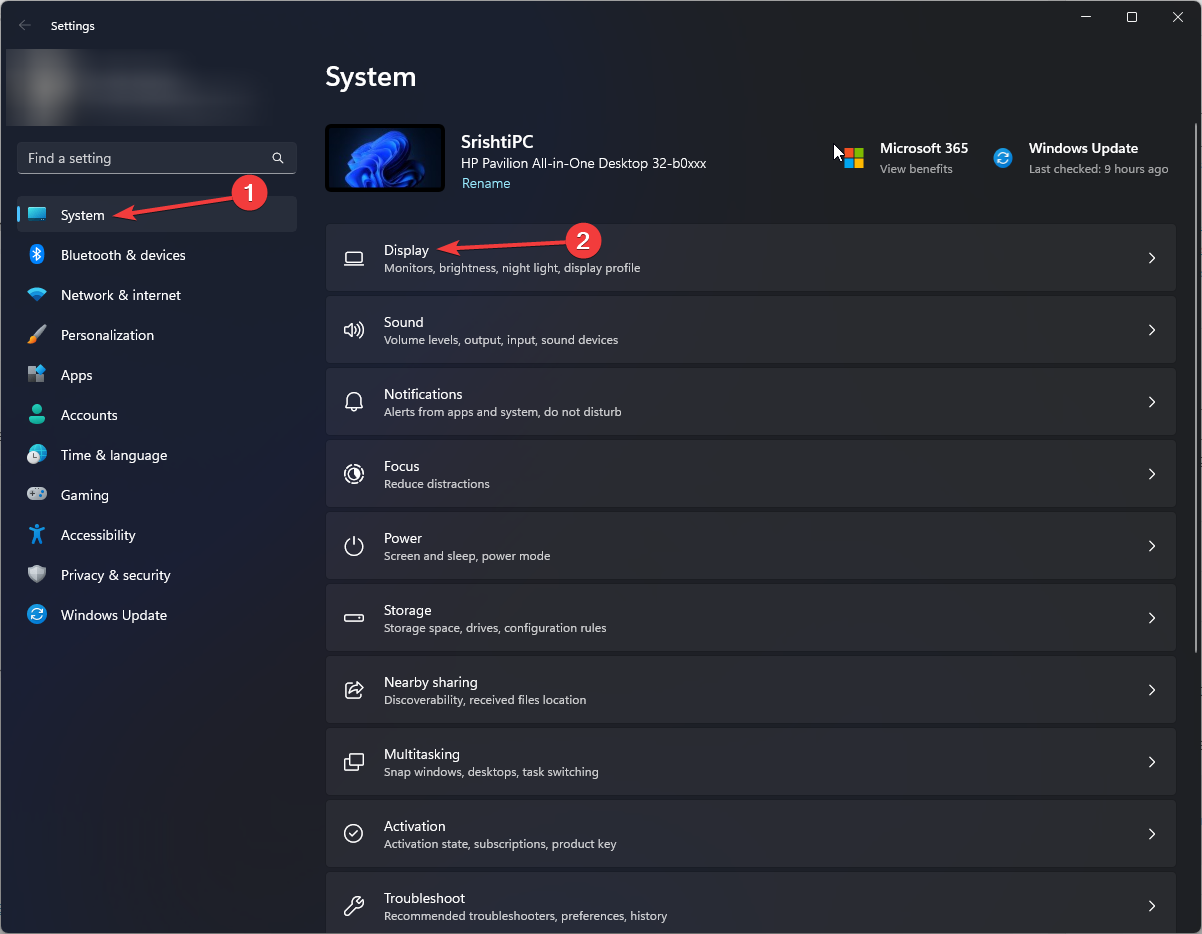Click the Multitasking windows icon

point(354,762)
